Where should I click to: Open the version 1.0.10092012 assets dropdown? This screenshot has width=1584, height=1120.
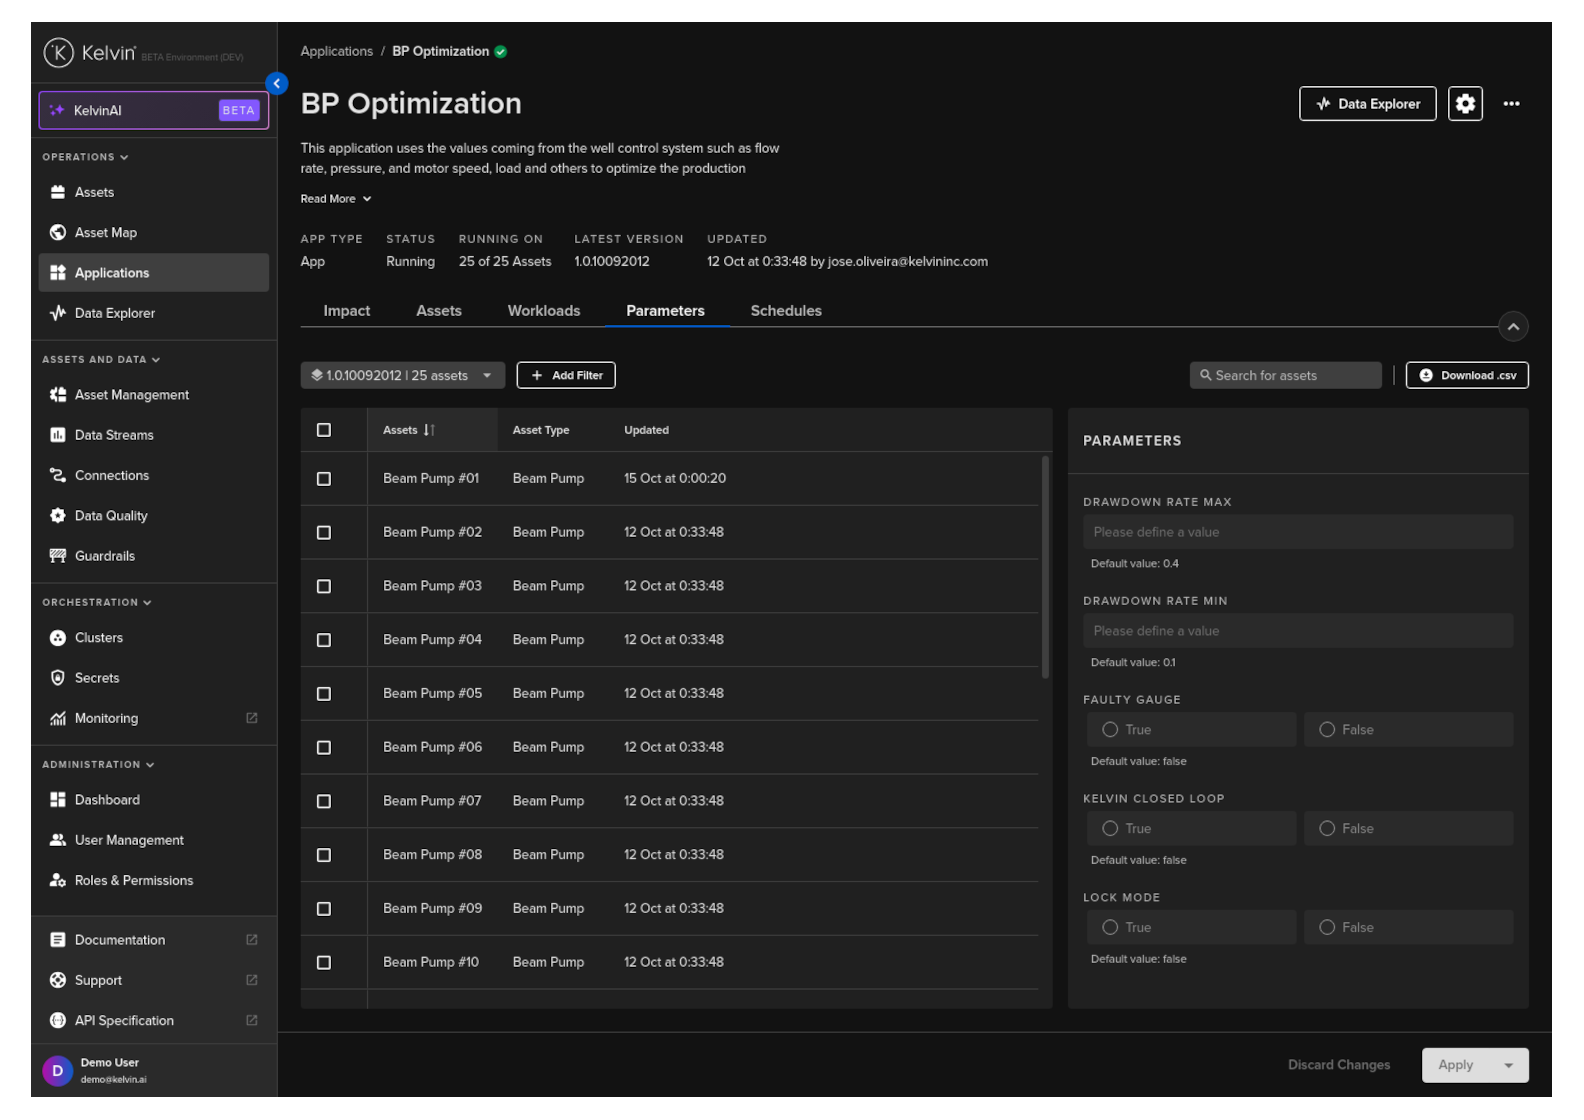point(402,376)
